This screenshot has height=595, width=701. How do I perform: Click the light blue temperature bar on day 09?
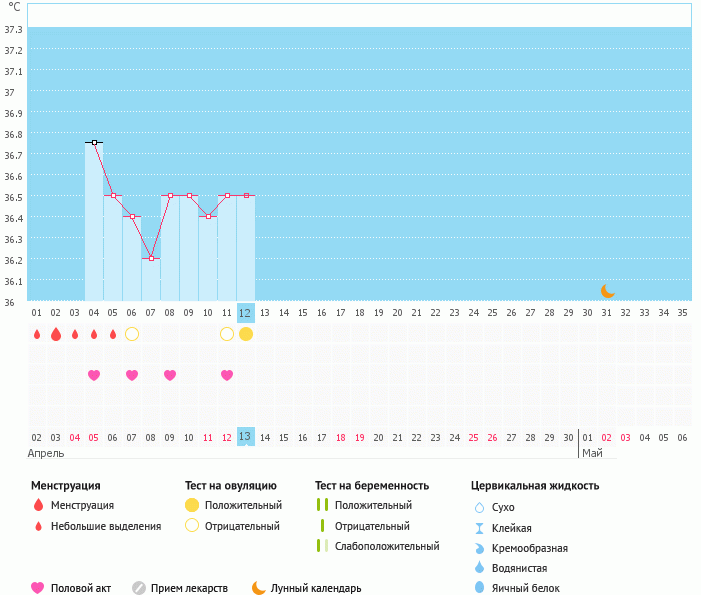click(x=189, y=250)
